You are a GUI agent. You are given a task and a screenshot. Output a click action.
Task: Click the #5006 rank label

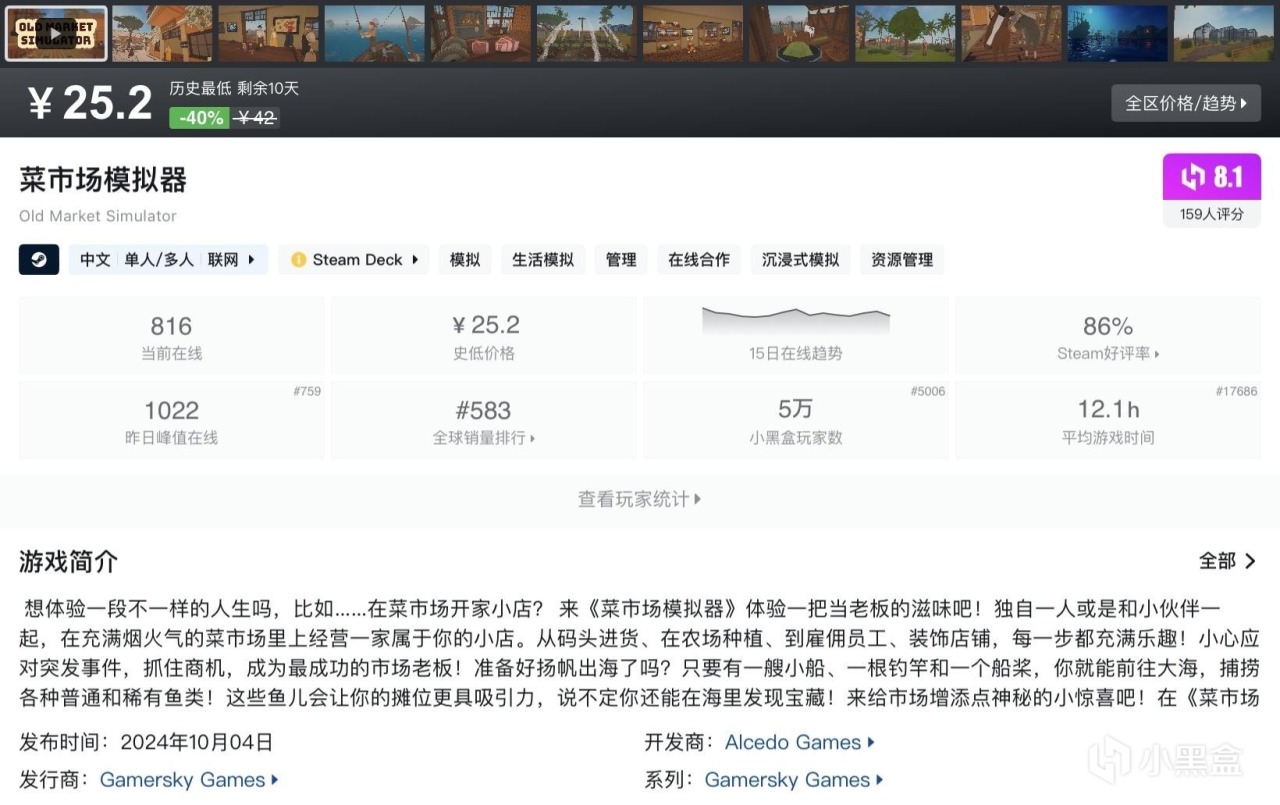coord(927,391)
